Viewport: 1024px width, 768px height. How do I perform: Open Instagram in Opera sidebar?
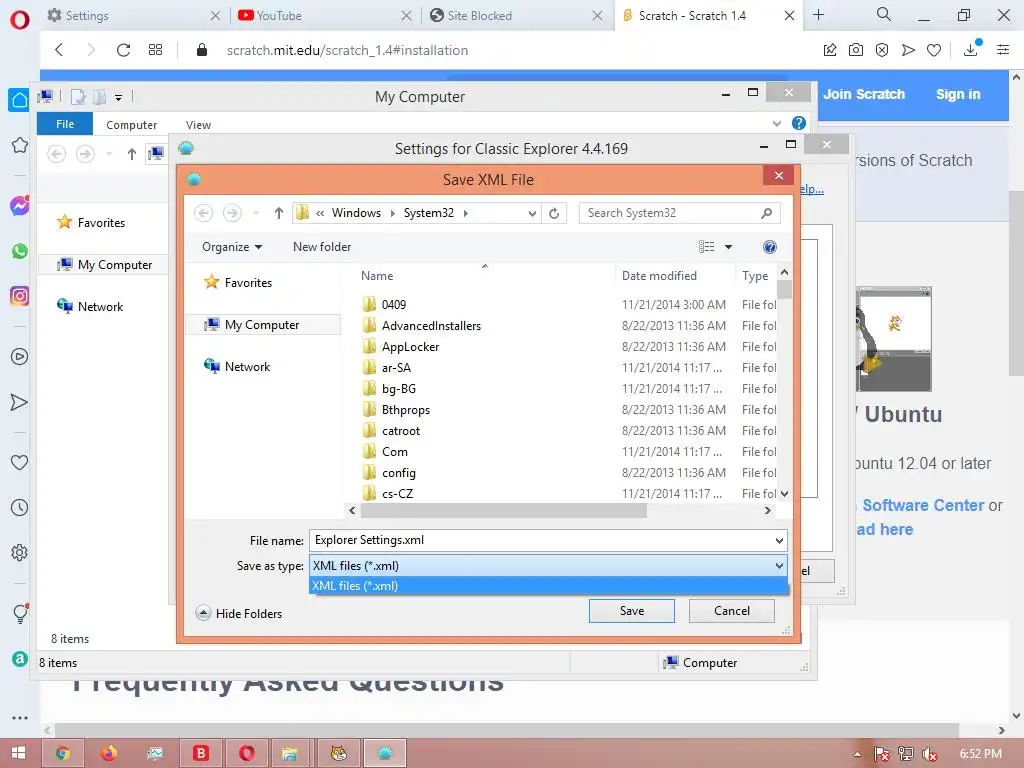point(20,296)
